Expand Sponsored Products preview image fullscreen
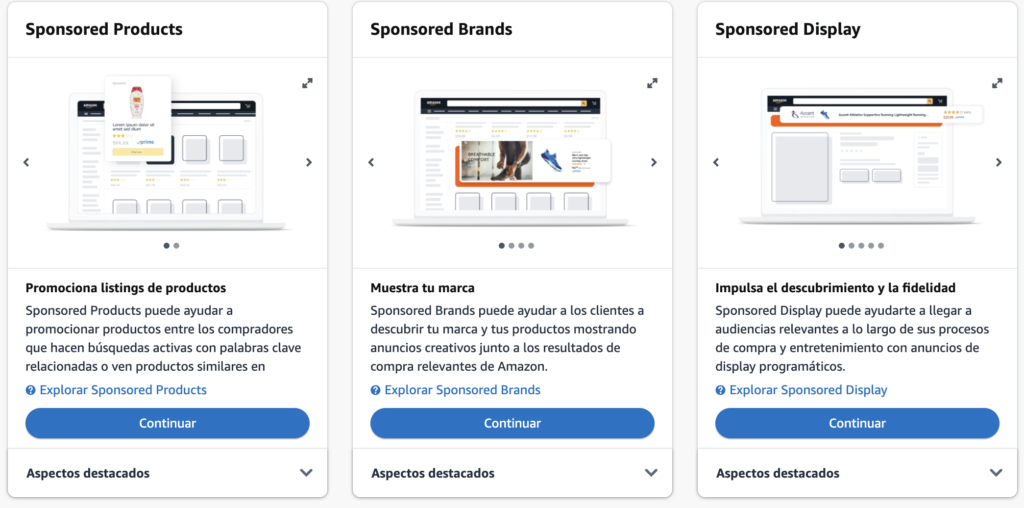 [x=308, y=83]
